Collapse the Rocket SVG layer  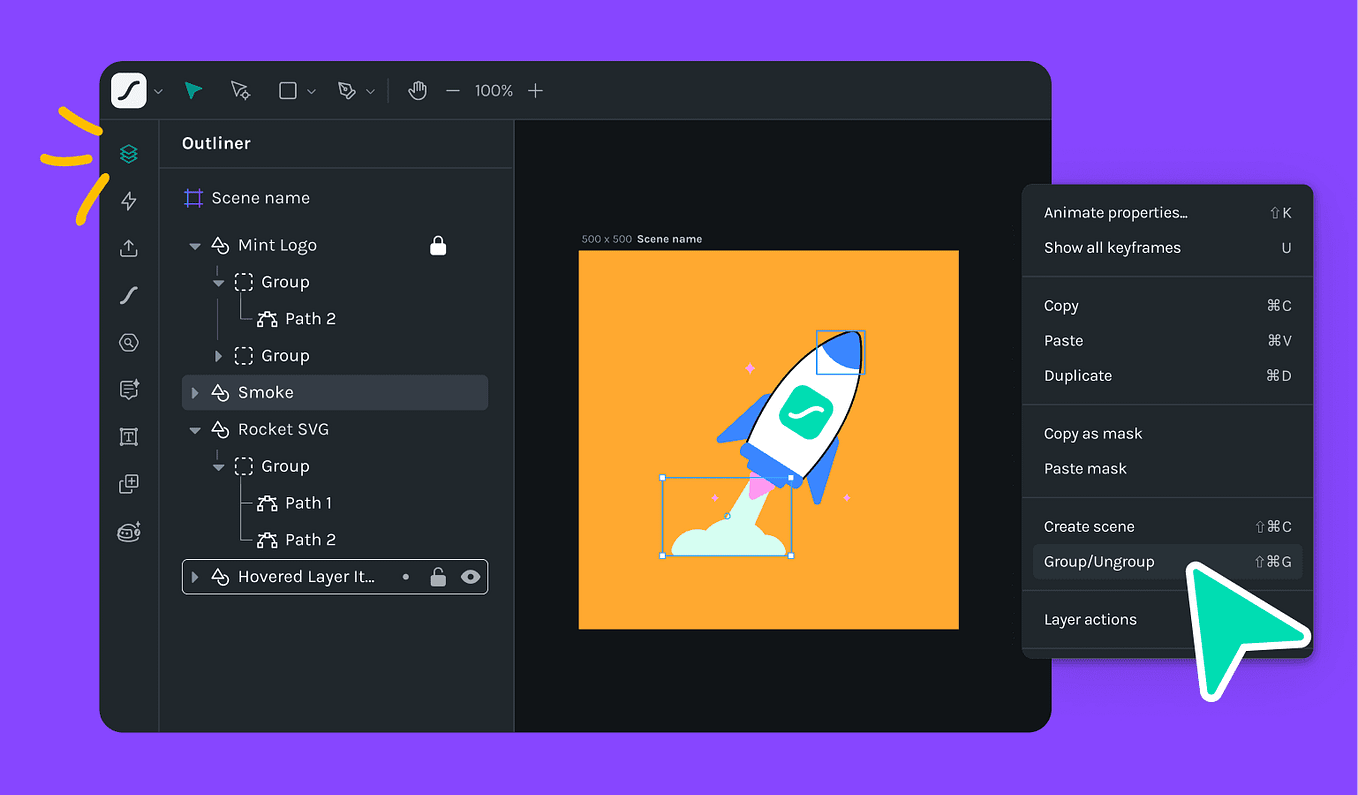tap(195, 429)
